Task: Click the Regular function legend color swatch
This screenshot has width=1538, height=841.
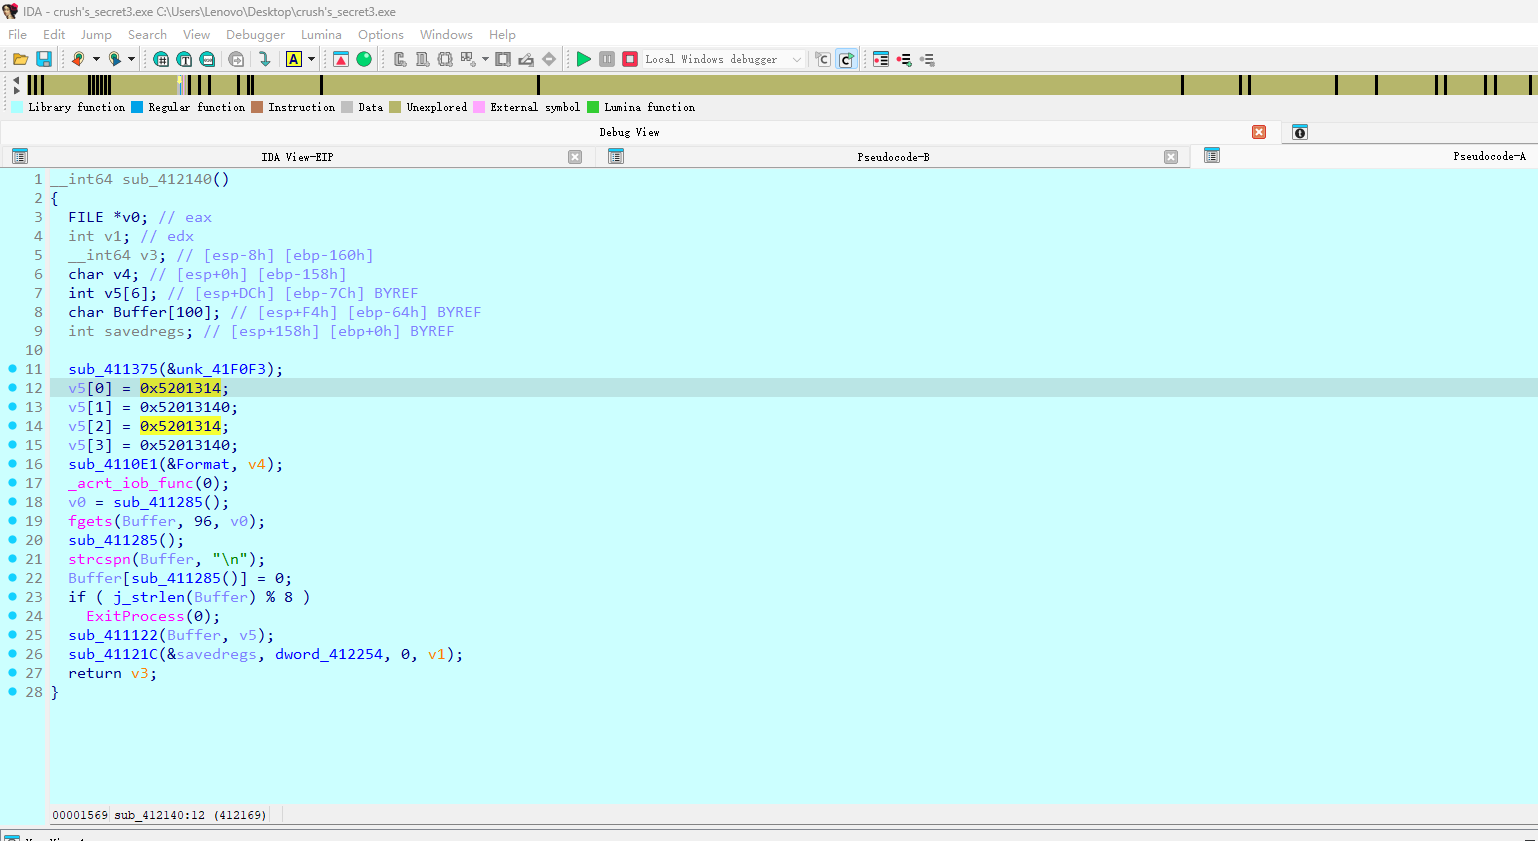Action: (137, 107)
